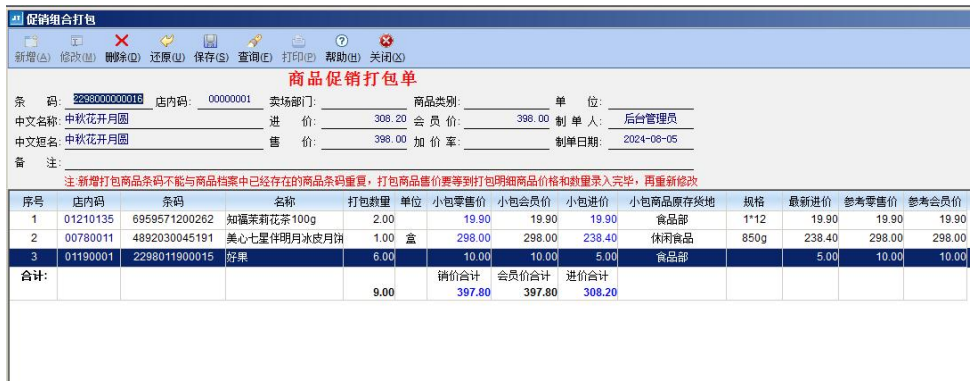Click the 序号 column header
The height and width of the screenshot is (386, 975).
click(x=34, y=201)
